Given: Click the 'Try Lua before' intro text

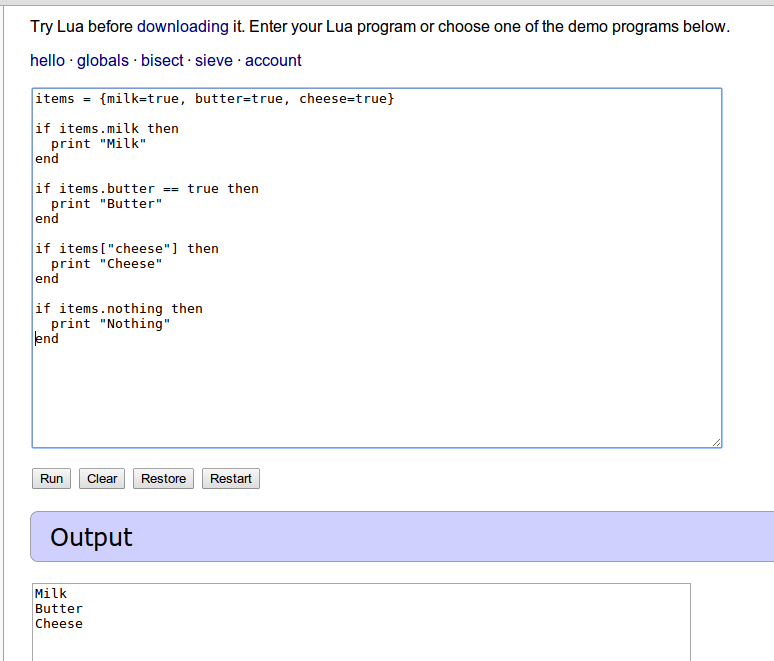Looking at the screenshot, I should [x=81, y=27].
